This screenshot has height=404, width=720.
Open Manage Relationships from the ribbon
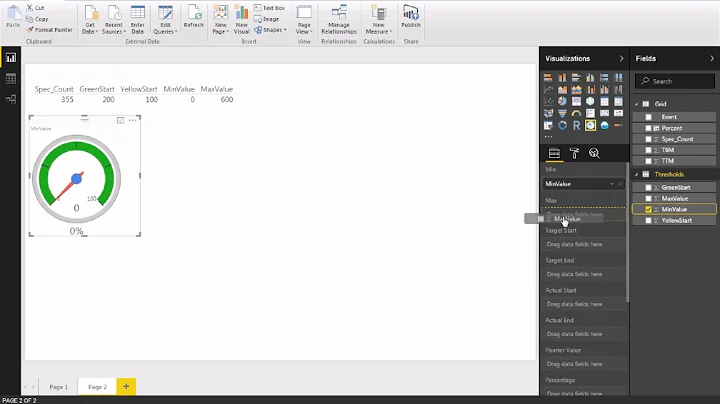[339, 19]
